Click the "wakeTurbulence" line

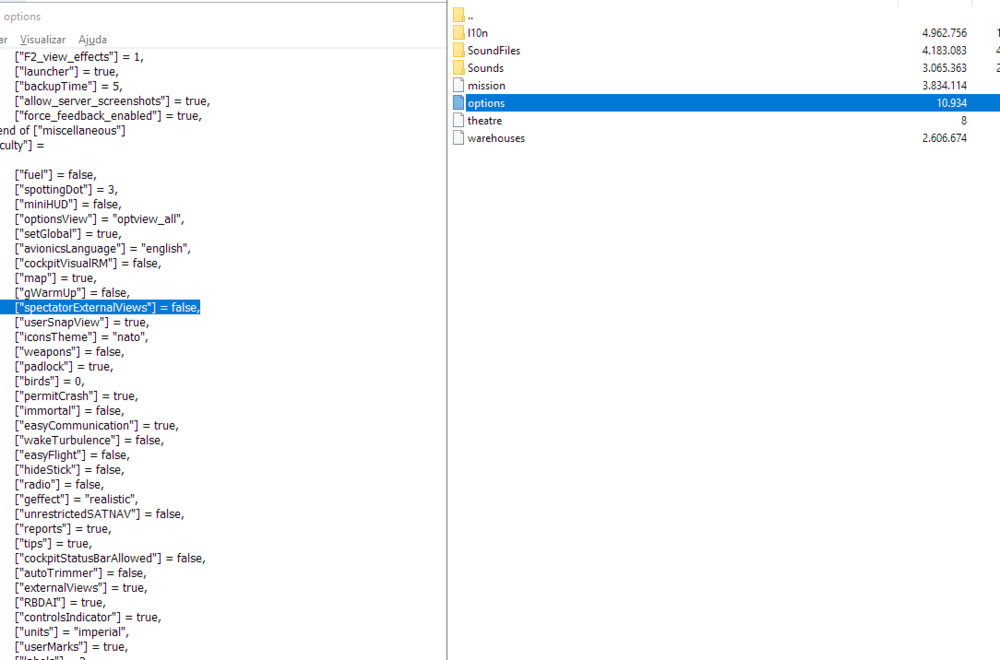coord(89,440)
